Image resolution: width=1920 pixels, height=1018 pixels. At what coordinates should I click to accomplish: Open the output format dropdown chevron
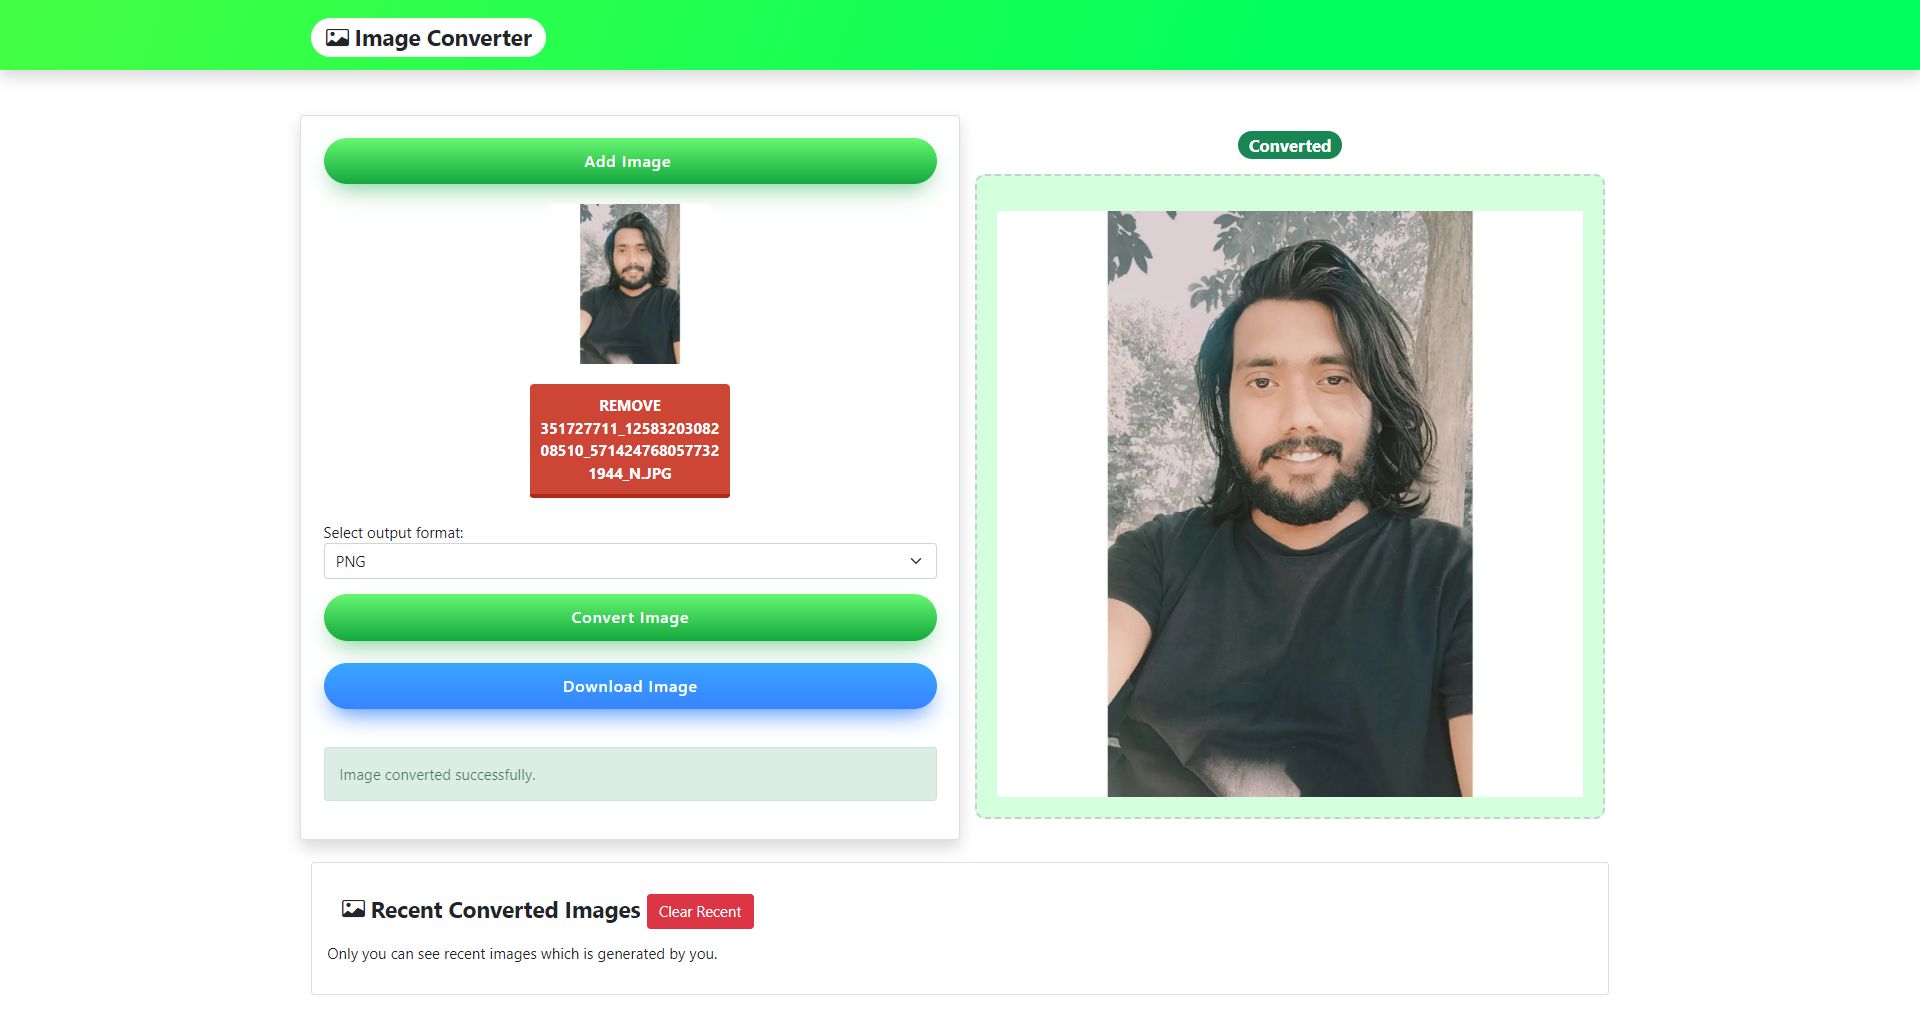[915, 561]
